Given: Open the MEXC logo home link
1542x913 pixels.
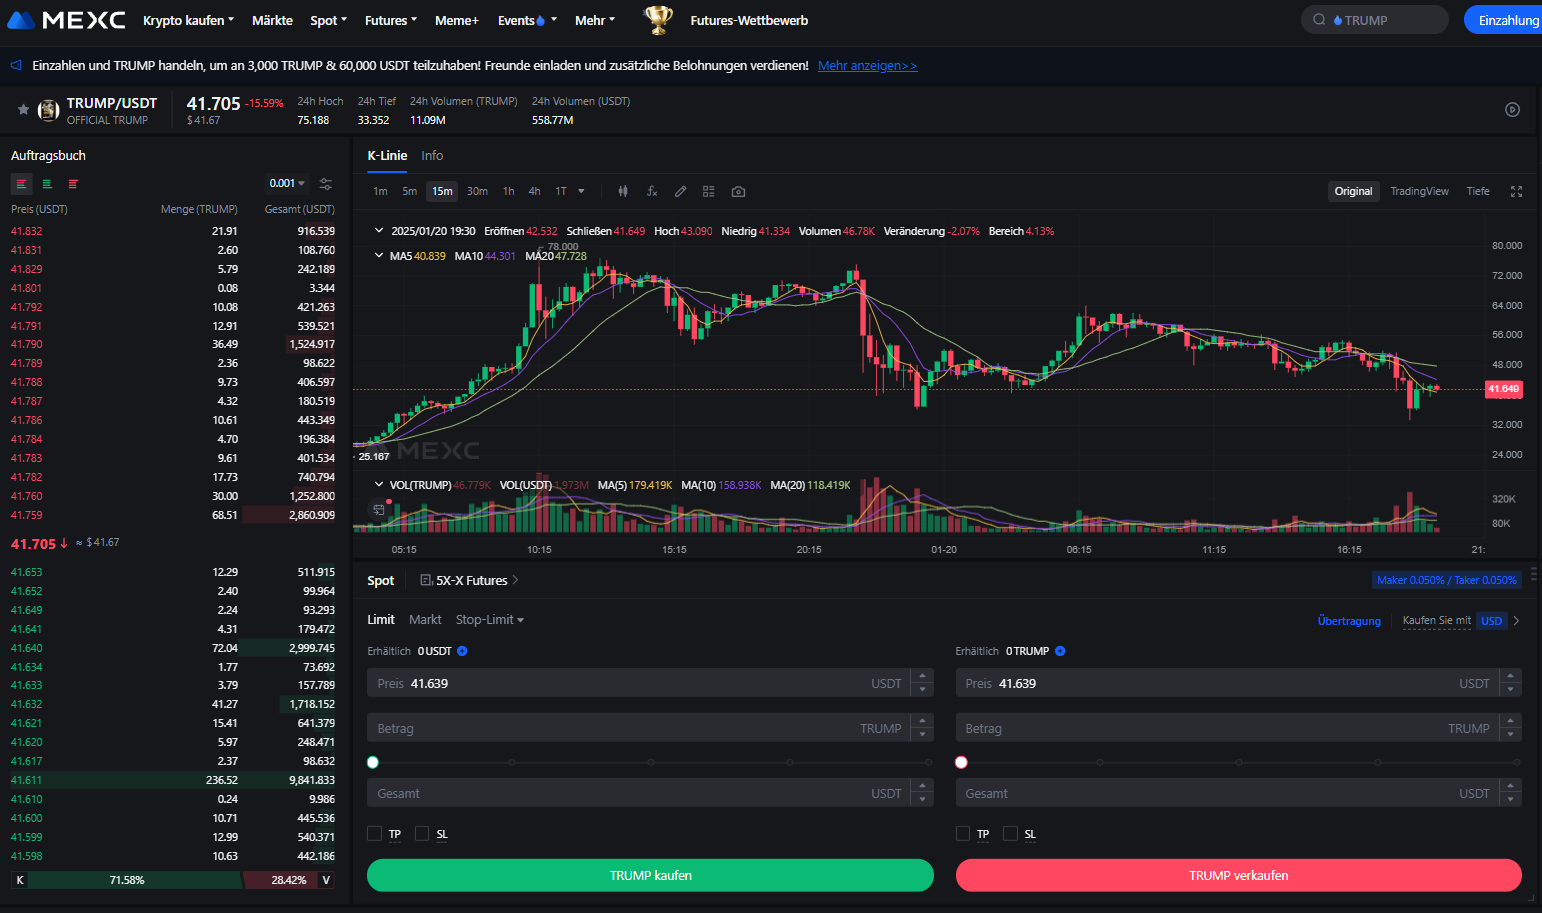Looking at the screenshot, I should (x=66, y=20).
